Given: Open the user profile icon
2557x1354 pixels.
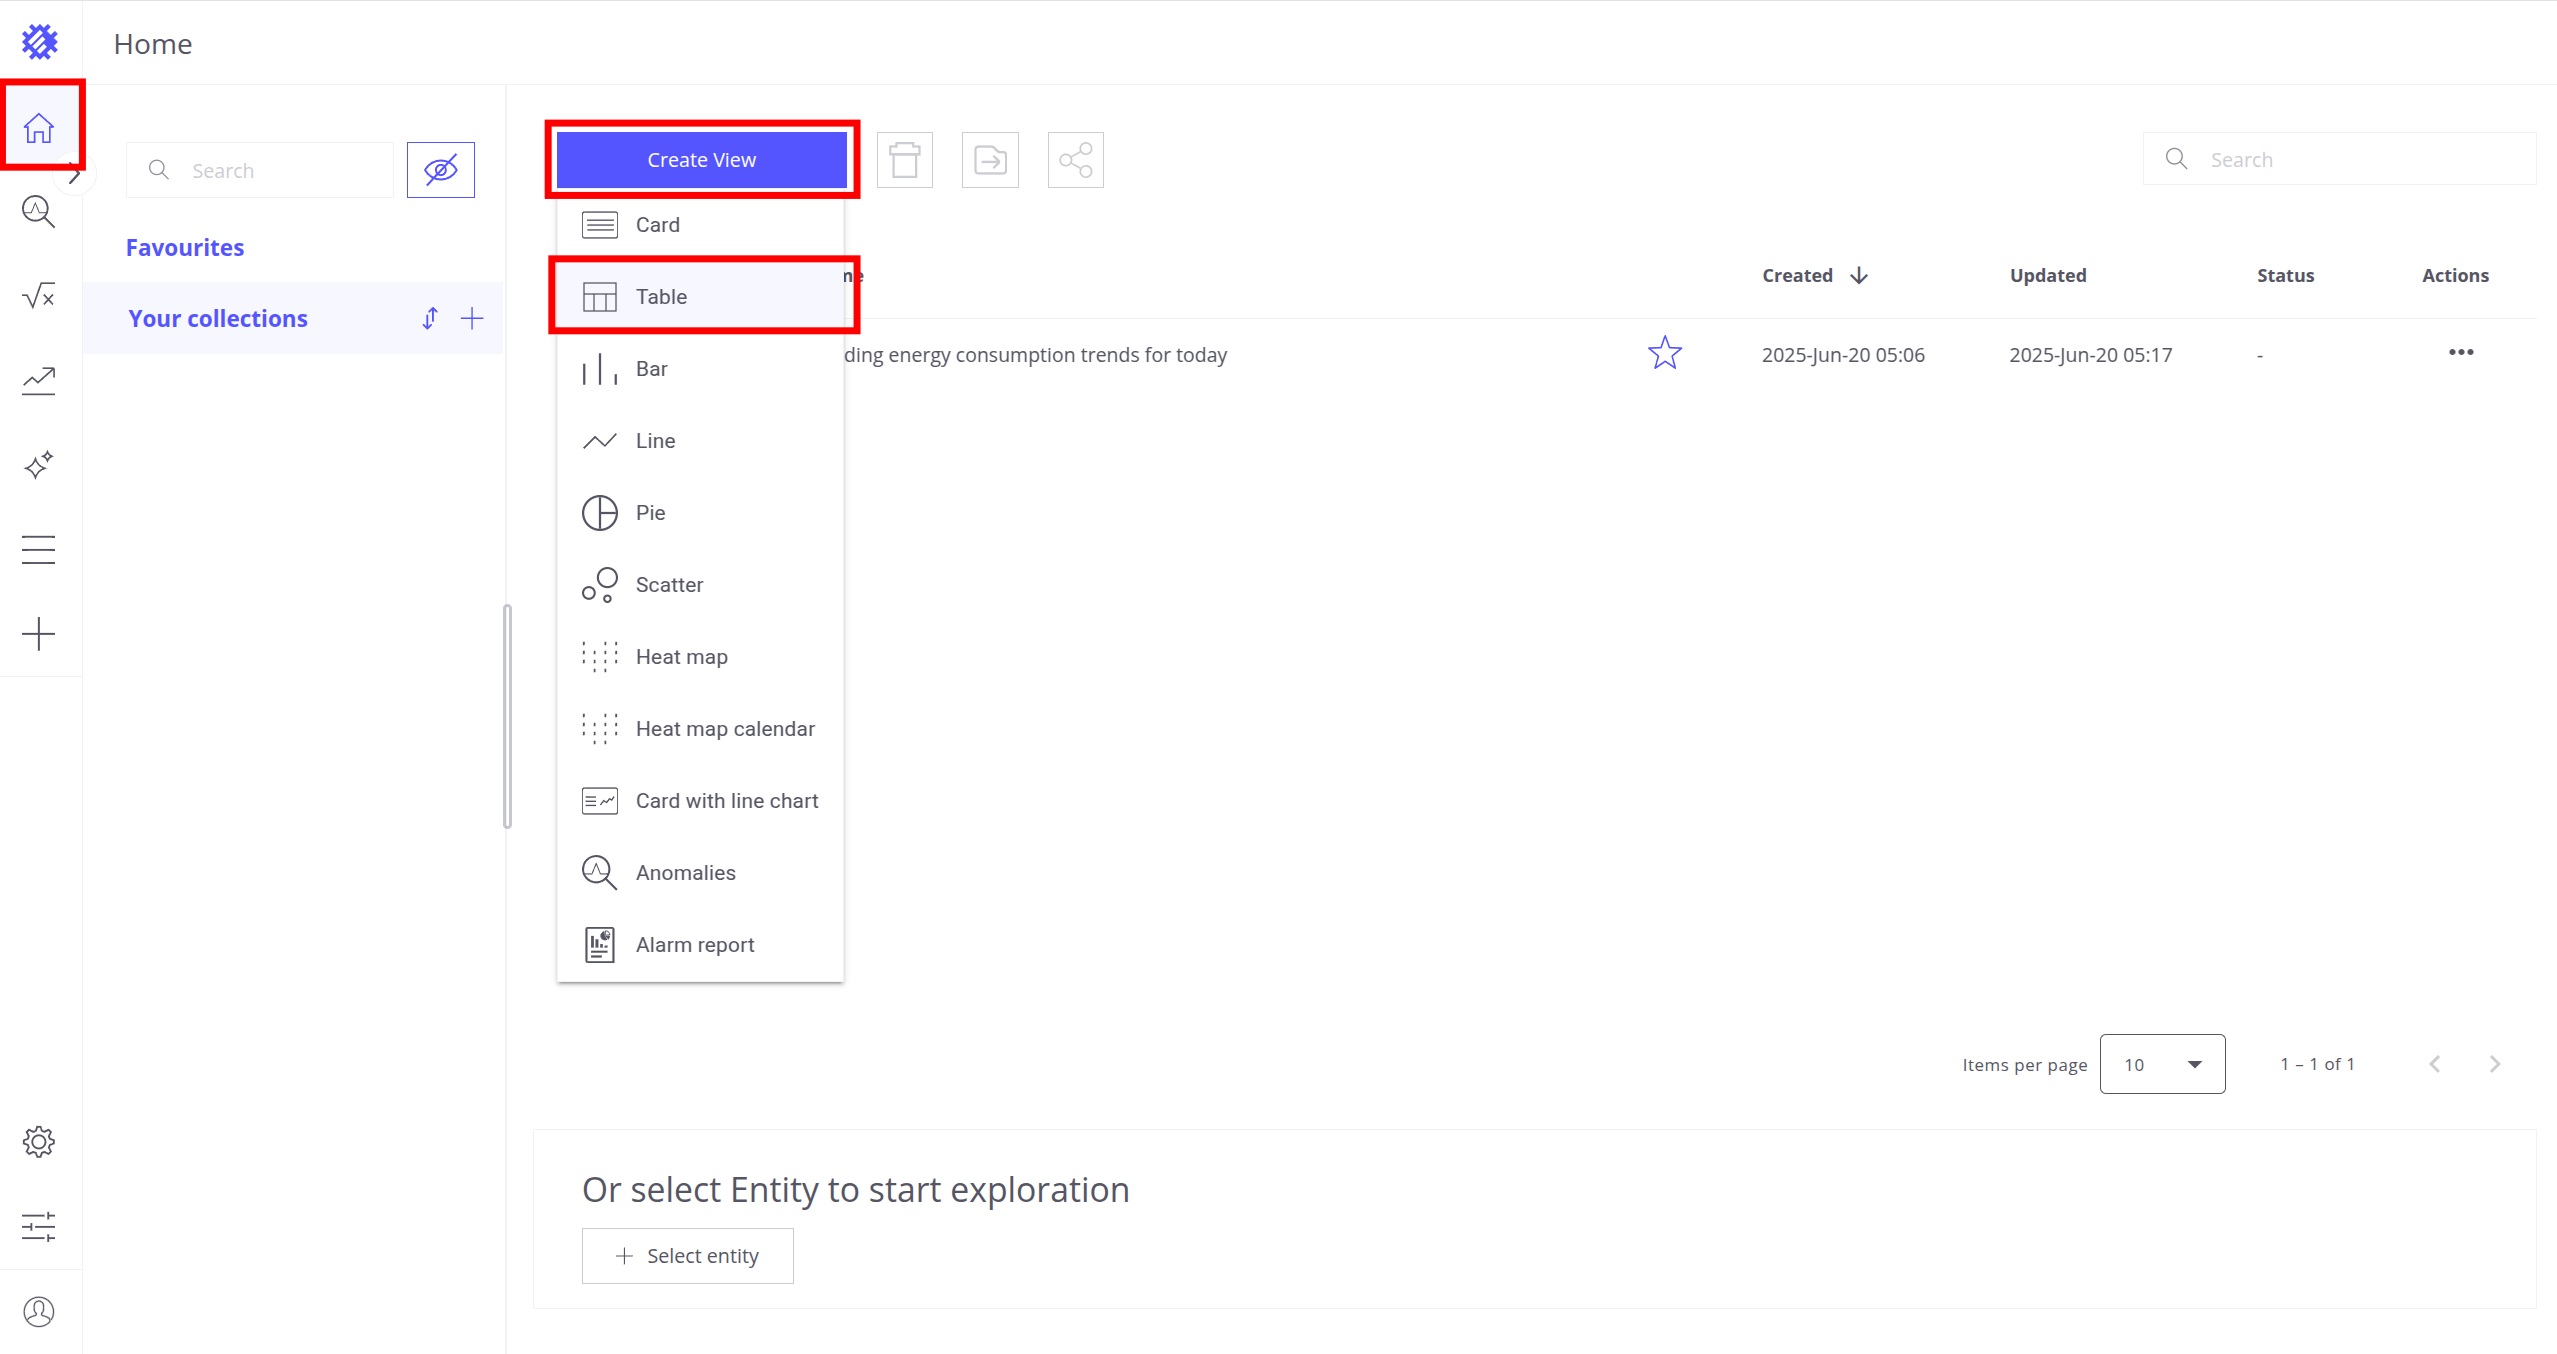Looking at the screenshot, I should (38, 1311).
